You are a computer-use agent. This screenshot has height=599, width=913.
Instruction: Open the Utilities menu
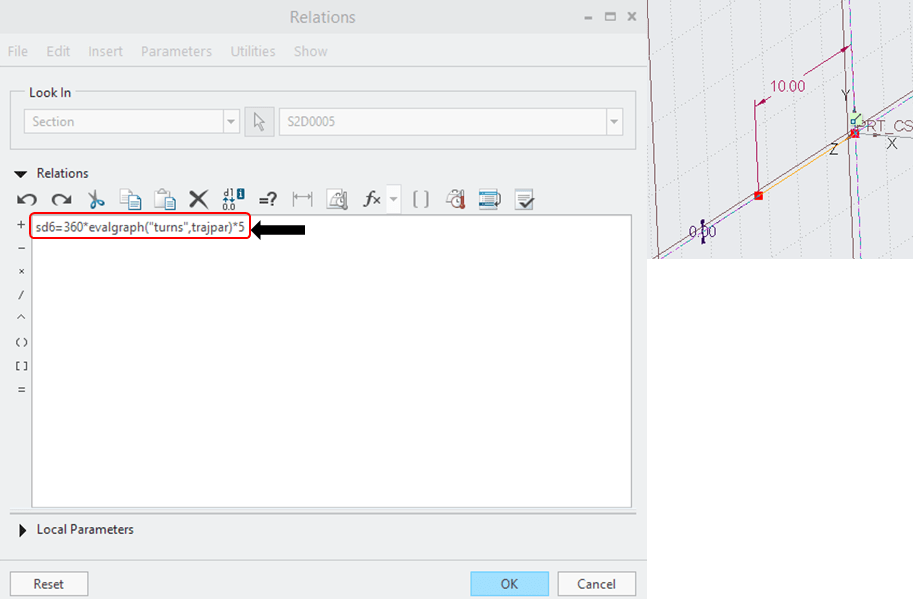[x=252, y=51]
